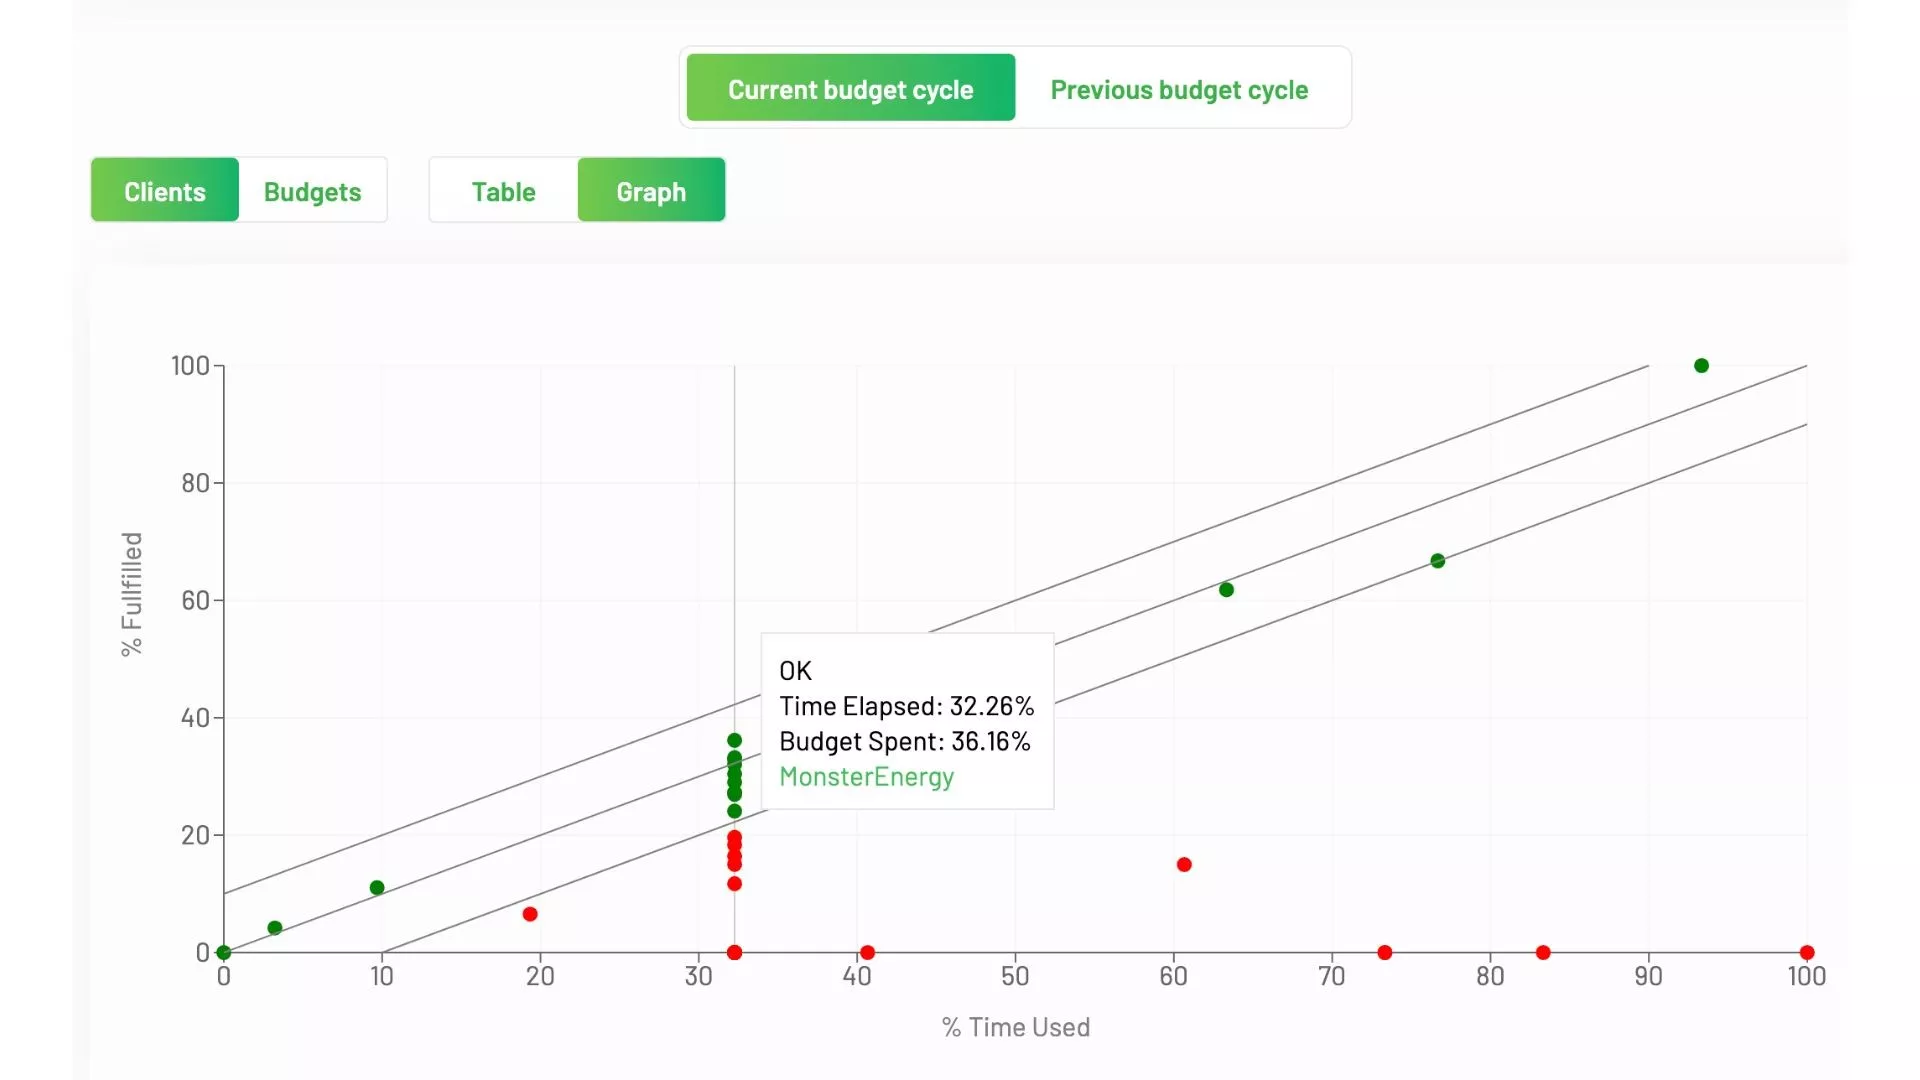The image size is (1920, 1080).
Task: Select the zero-fulfilled red point near 73% time
Action: [x=1384, y=952]
